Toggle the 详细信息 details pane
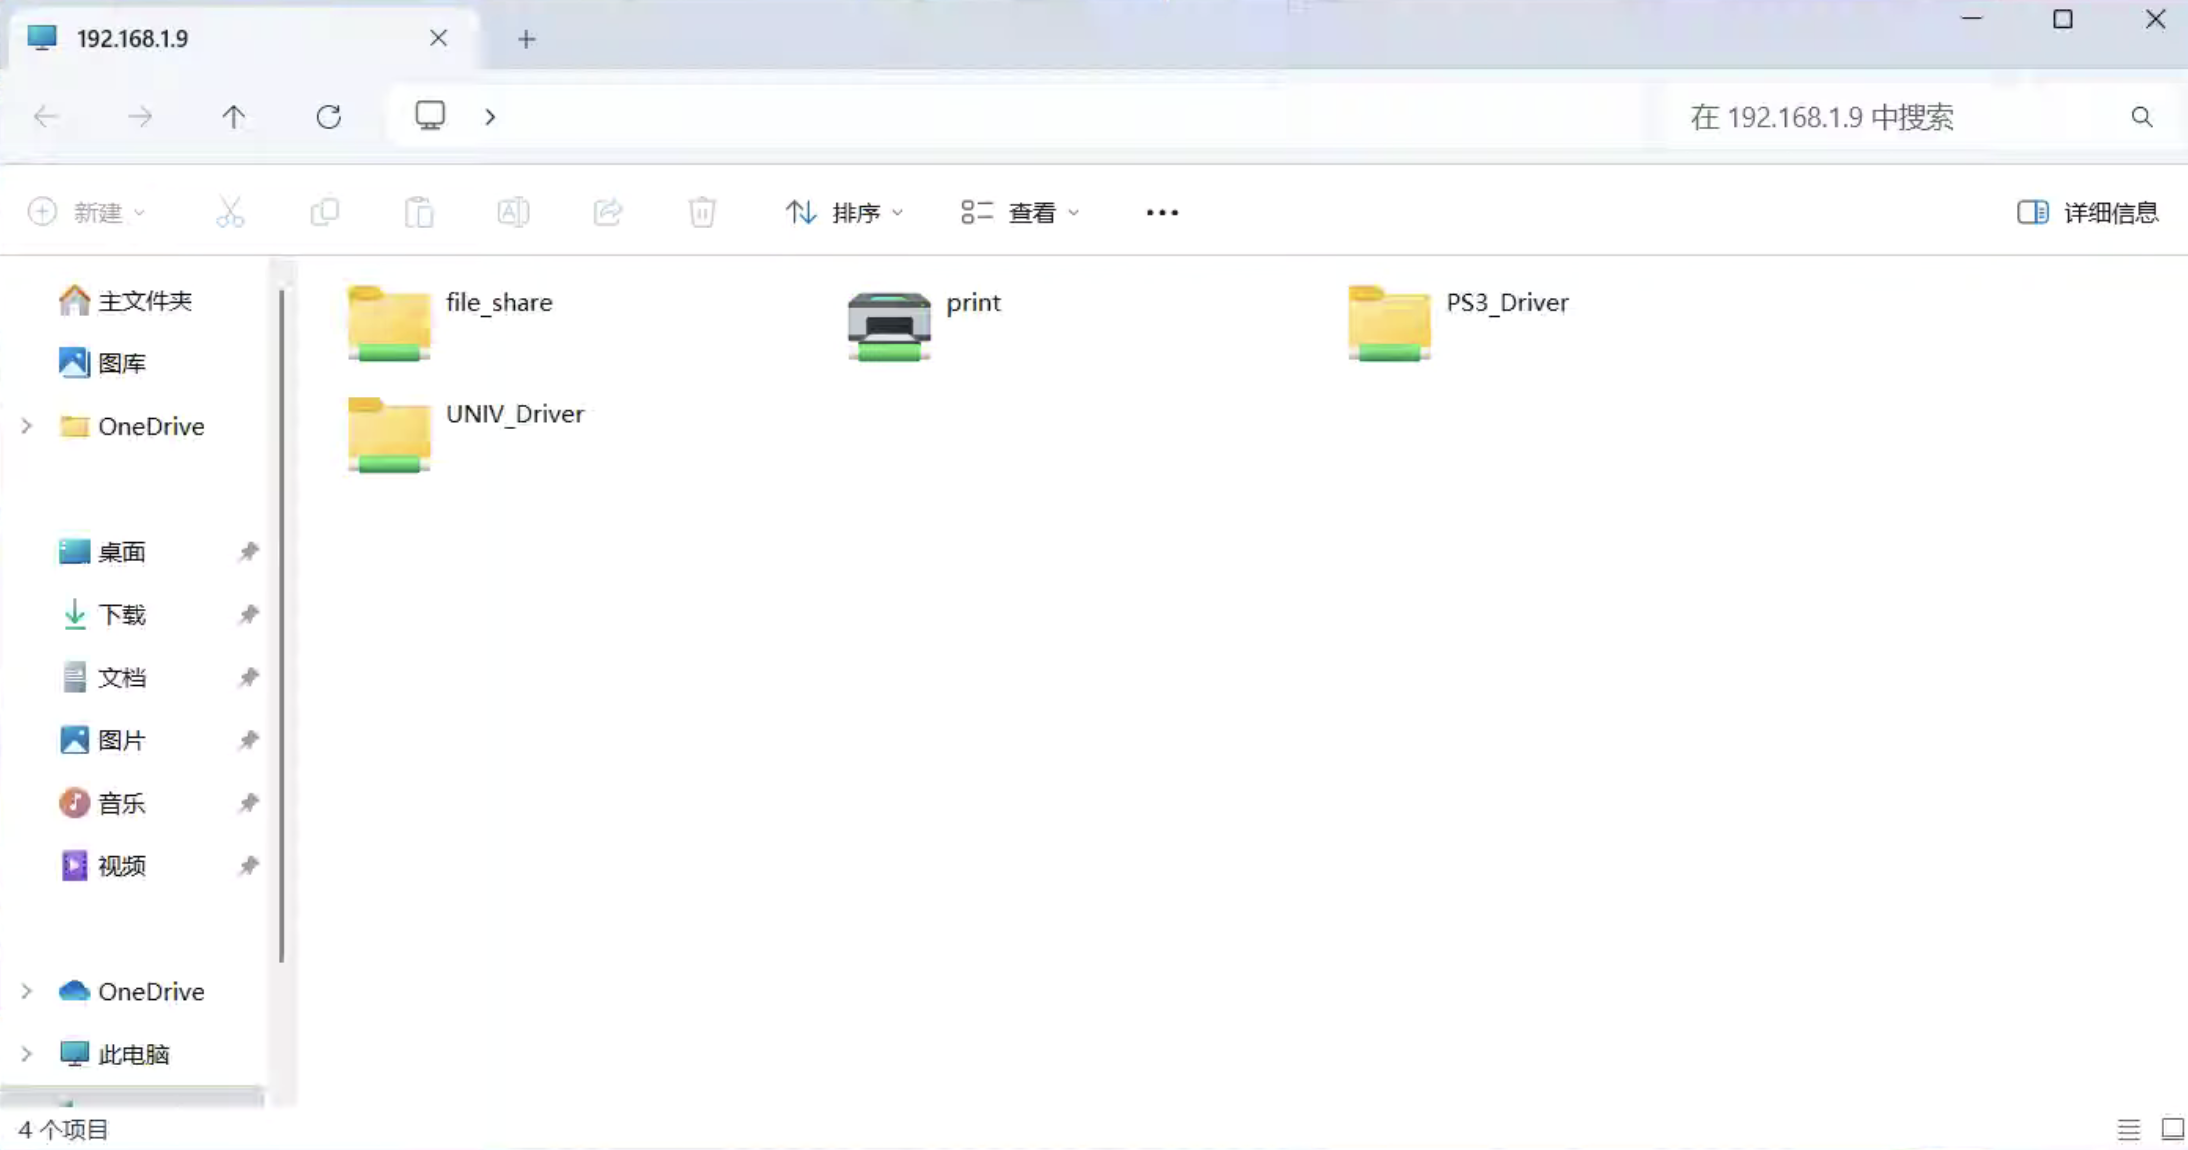Screen dimensions: 2188x1150 tap(2088, 212)
